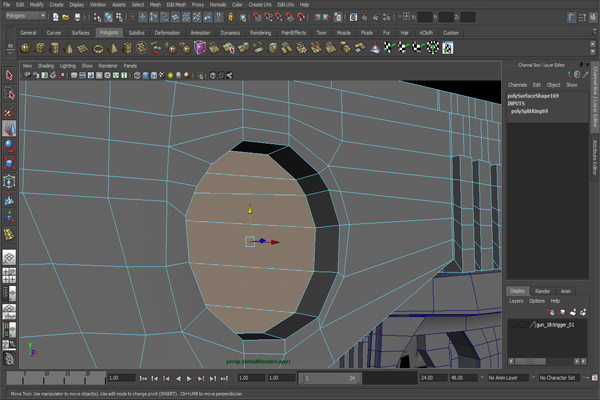Click the range slider bar
This screenshot has width=600, height=400.
(329, 378)
